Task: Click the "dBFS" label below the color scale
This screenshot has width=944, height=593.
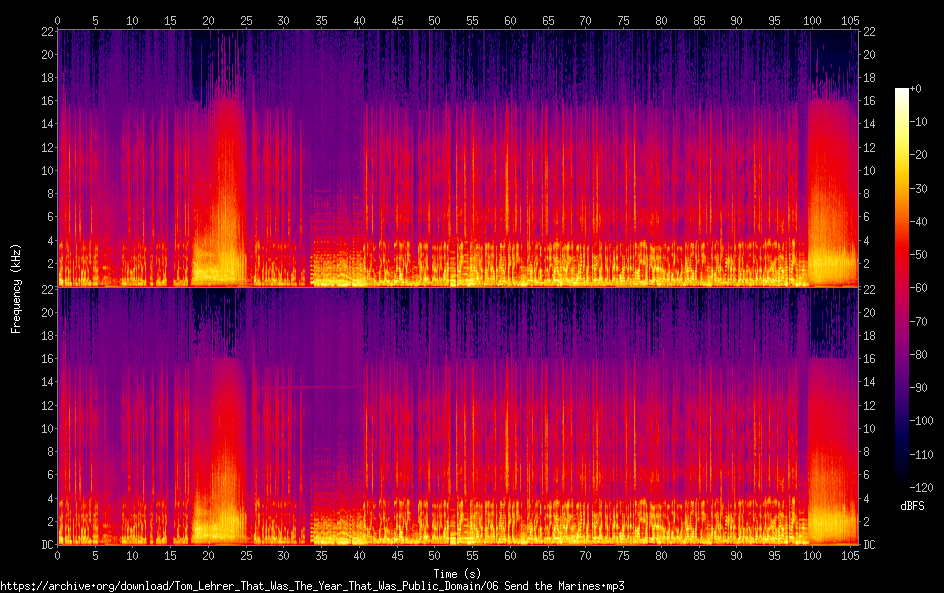Action: coord(911,507)
